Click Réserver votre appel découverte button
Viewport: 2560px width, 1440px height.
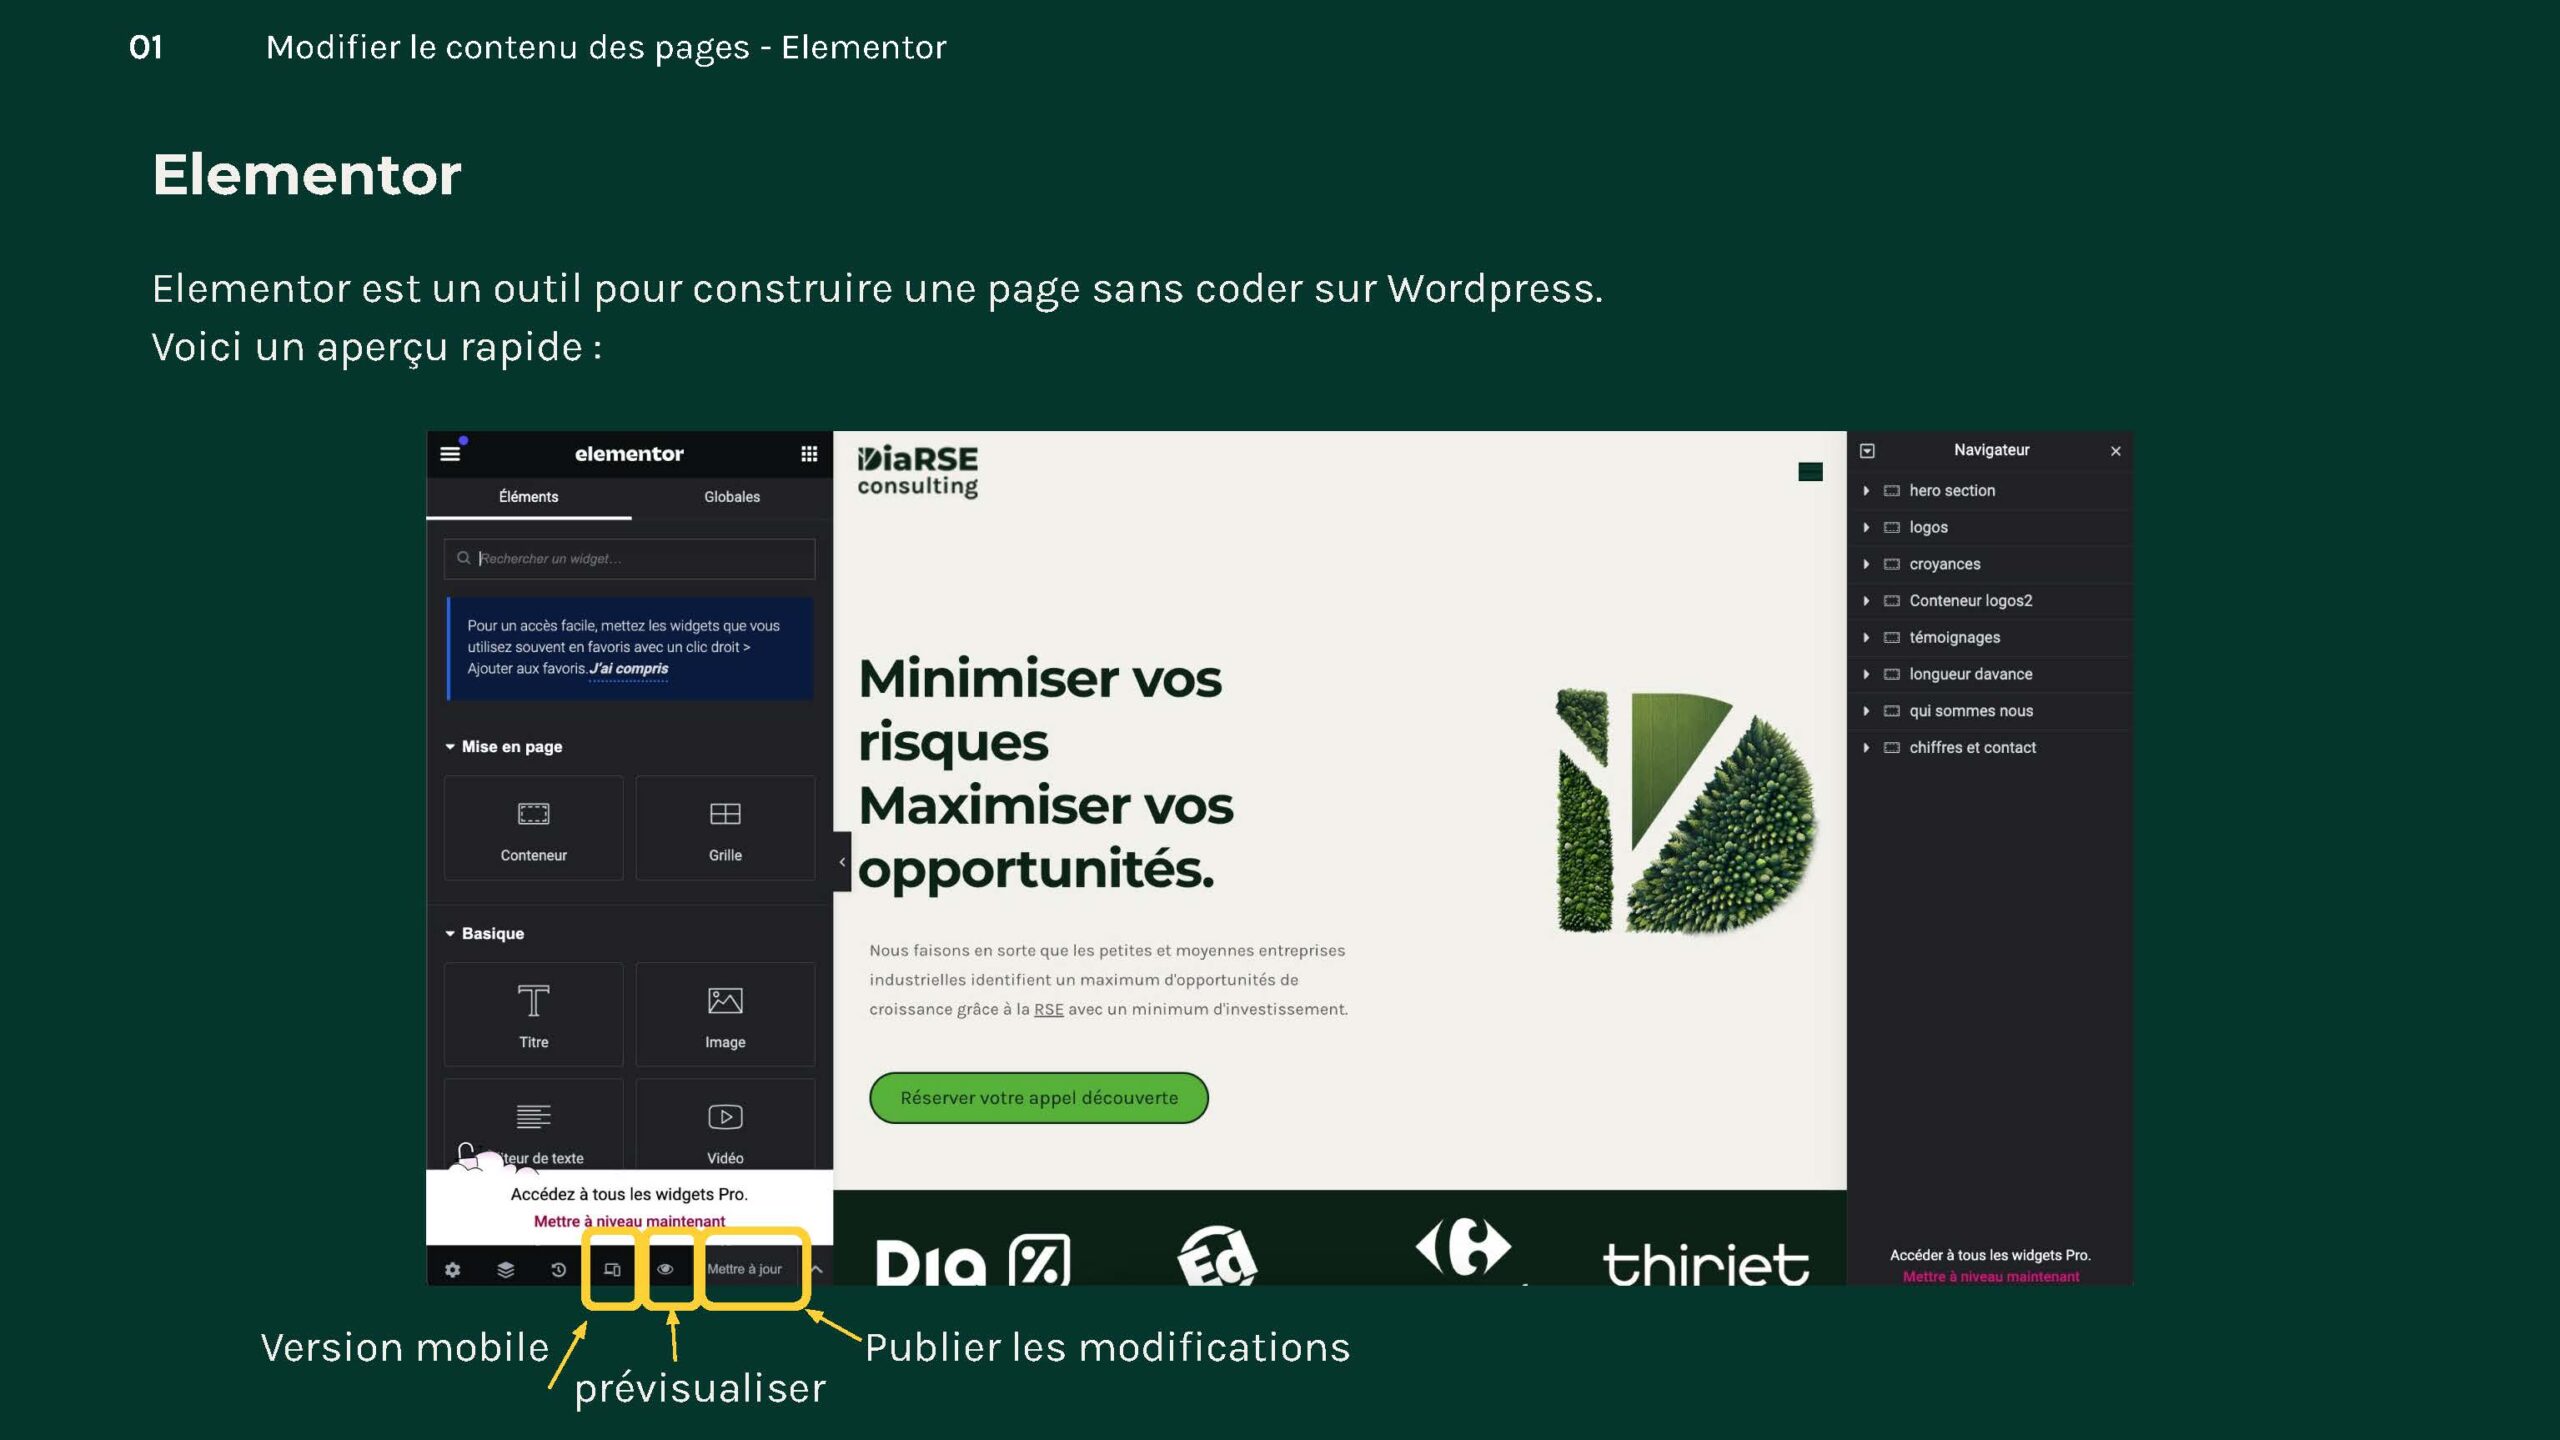coord(1039,1098)
